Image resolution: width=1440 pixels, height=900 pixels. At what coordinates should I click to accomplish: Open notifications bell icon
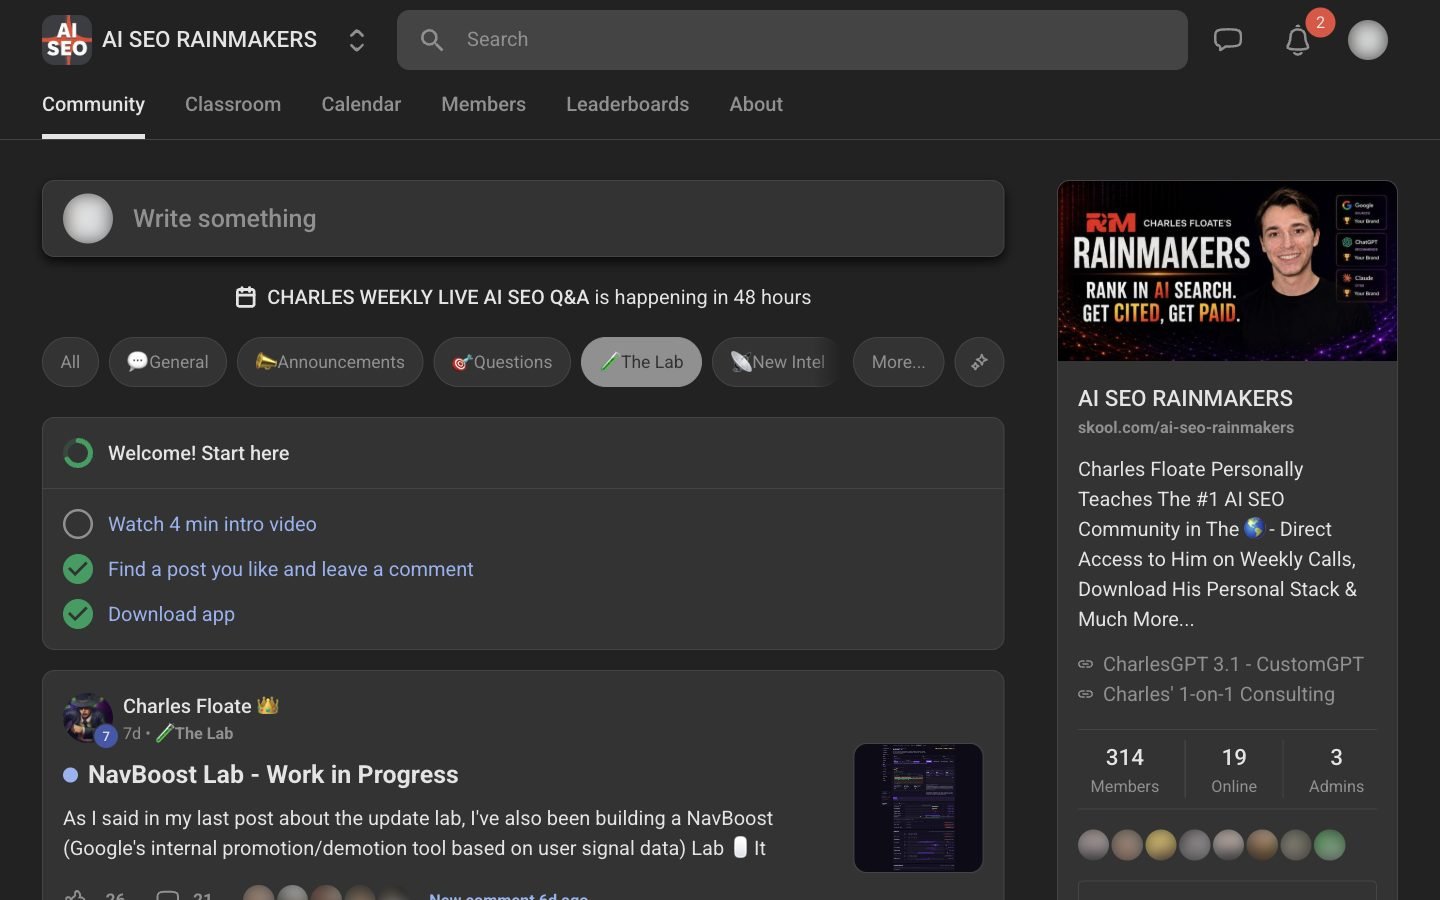(x=1298, y=40)
